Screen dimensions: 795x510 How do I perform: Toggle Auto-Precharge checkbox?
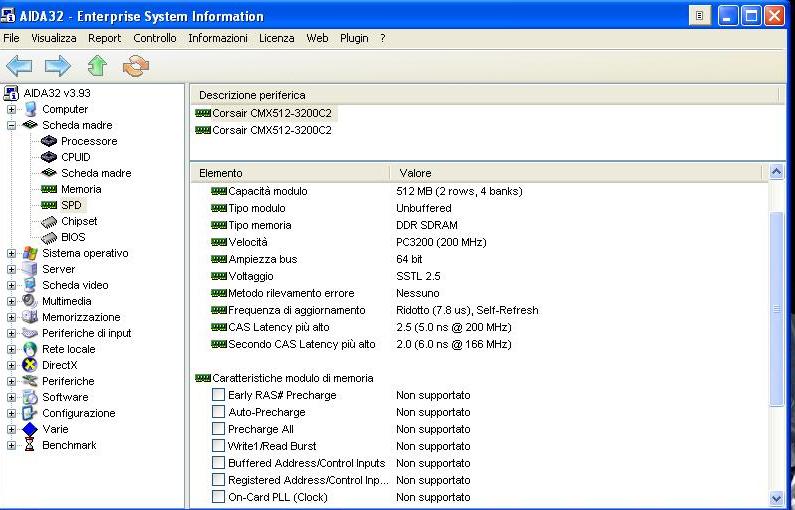[219, 412]
